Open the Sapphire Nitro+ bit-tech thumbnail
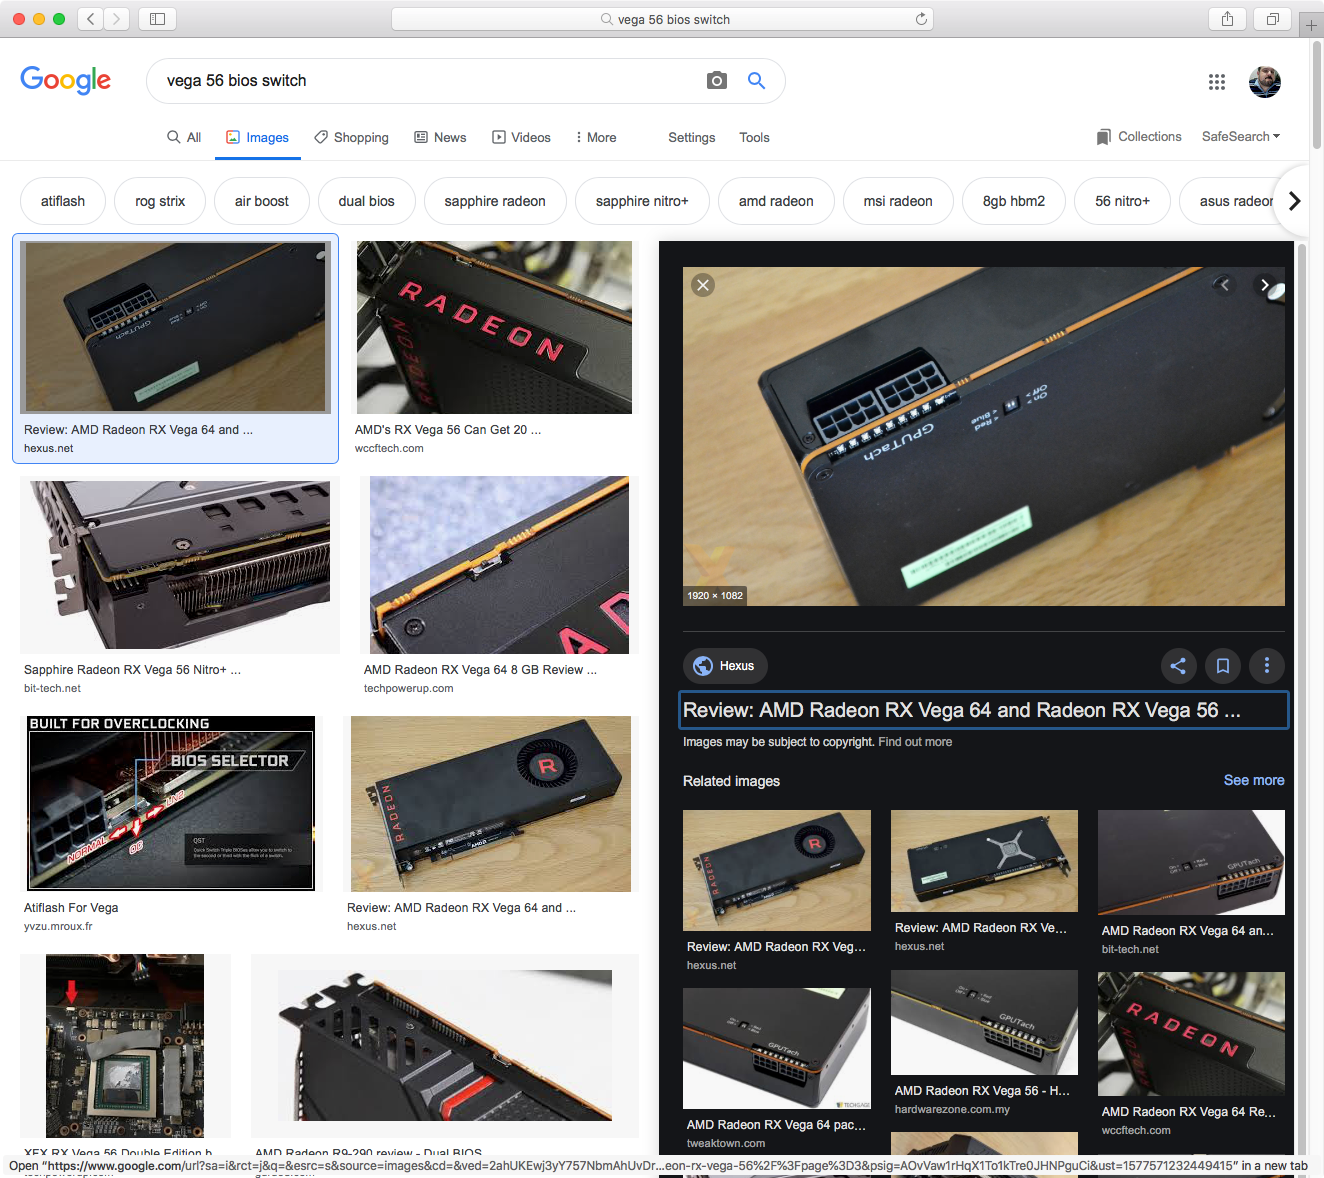Image resolution: width=1324 pixels, height=1178 pixels. [x=179, y=565]
